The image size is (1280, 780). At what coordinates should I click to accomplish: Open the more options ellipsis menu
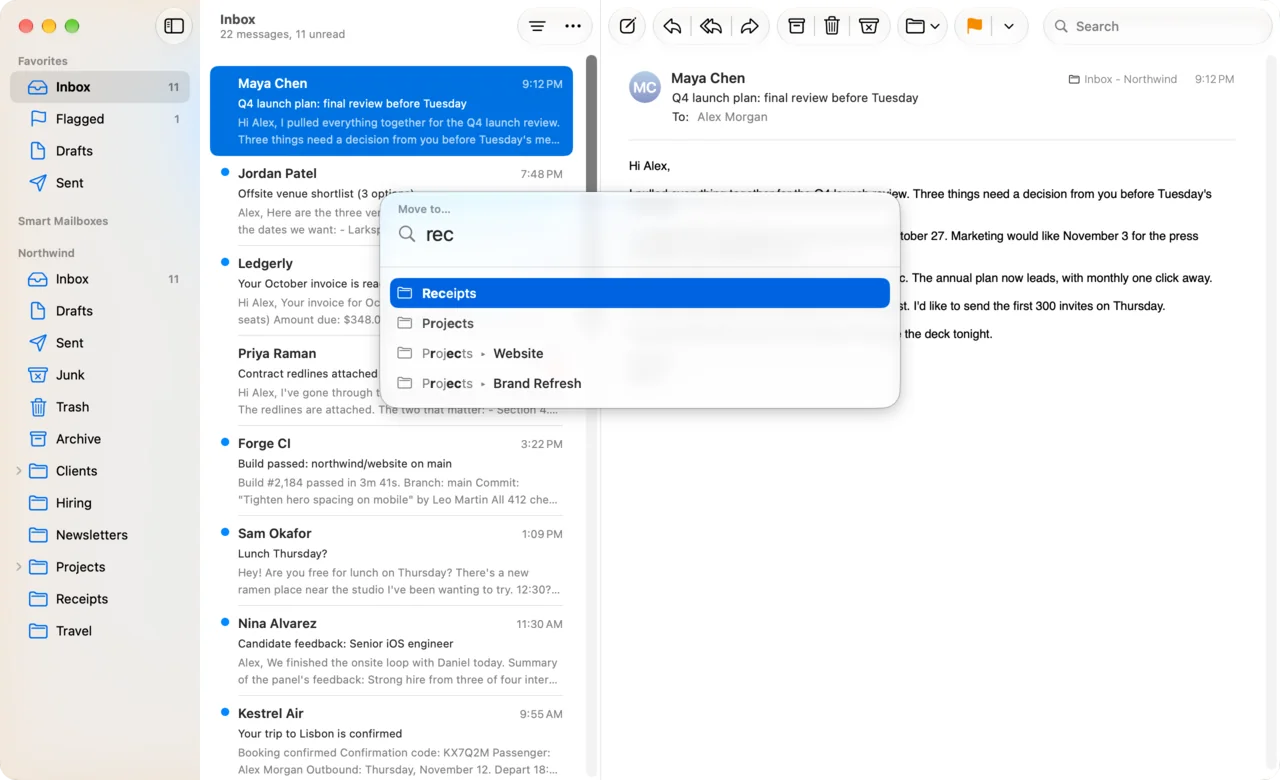click(573, 26)
